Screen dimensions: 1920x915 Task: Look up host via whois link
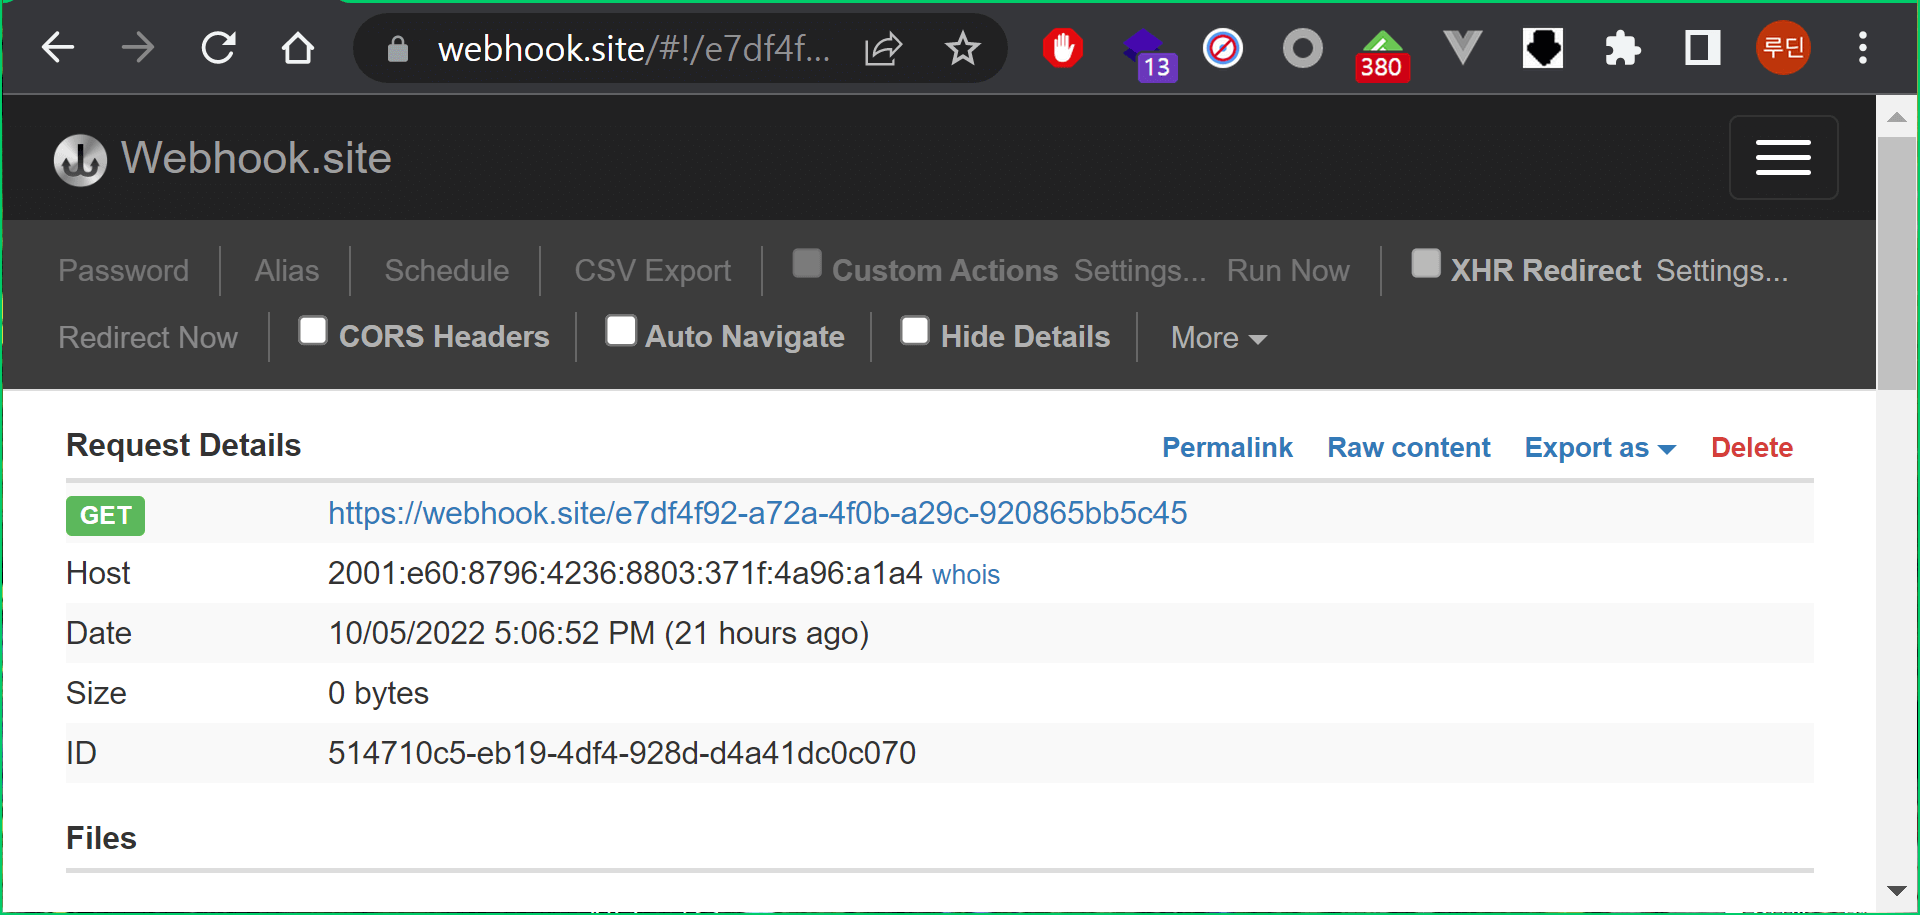click(965, 574)
